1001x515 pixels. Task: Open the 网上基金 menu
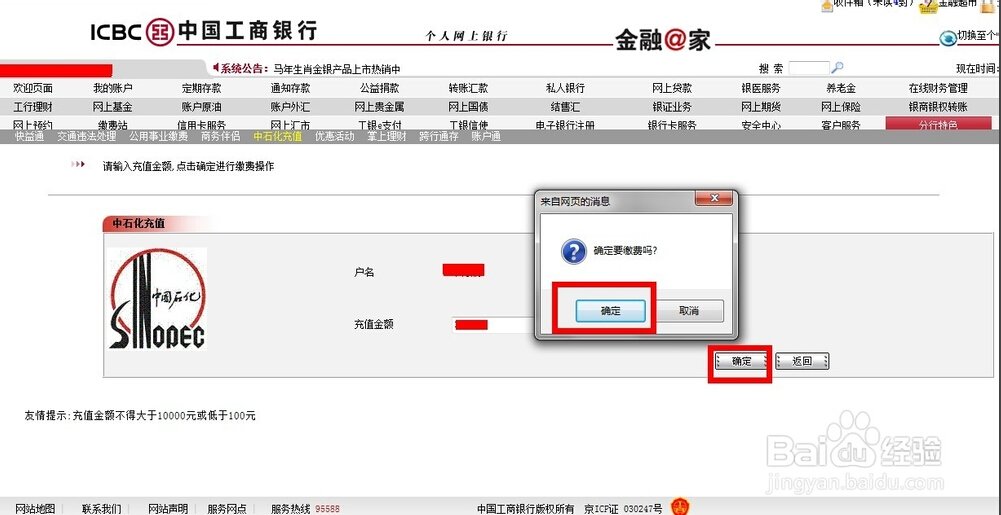(112, 107)
